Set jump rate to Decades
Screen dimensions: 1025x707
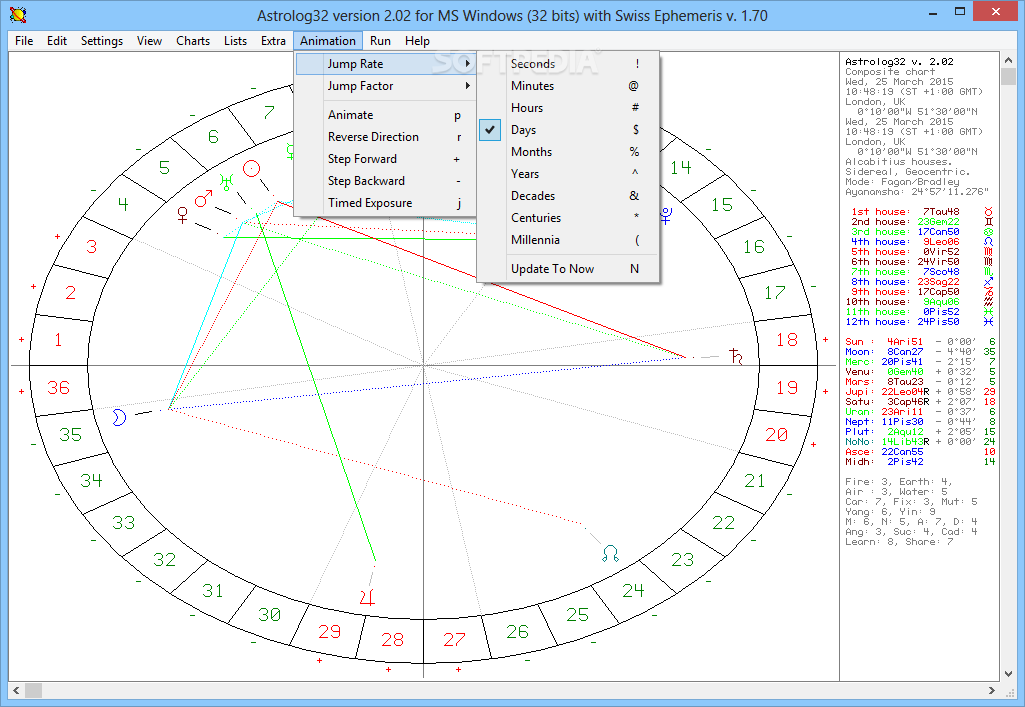pyautogui.click(x=568, y=196)
